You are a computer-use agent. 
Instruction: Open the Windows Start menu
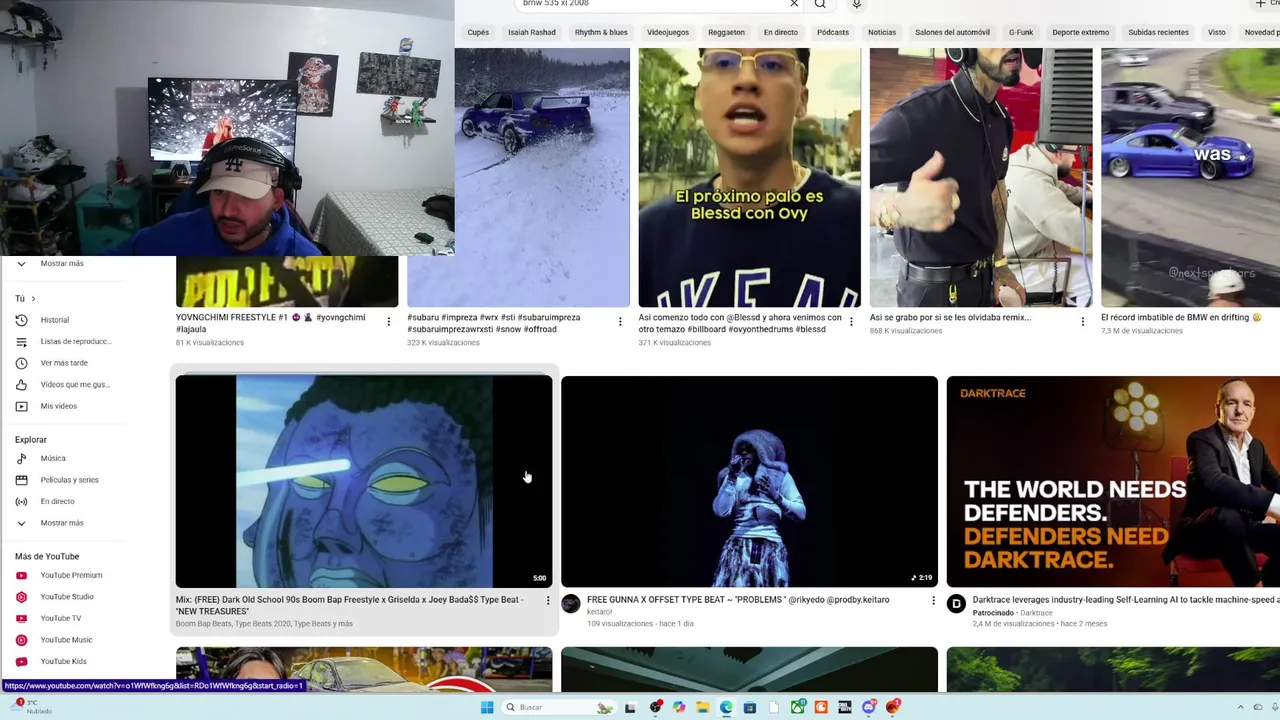[487, 707]
